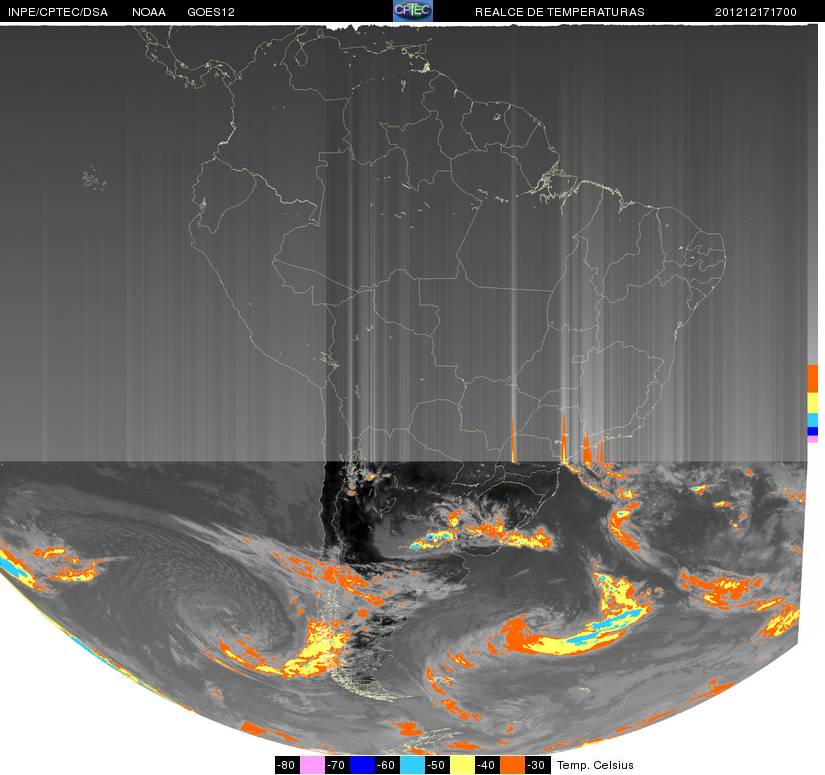Click the -40 legend label
This screenshot has height=775, width=825.
pyautogui.click(x=488, y=765)
